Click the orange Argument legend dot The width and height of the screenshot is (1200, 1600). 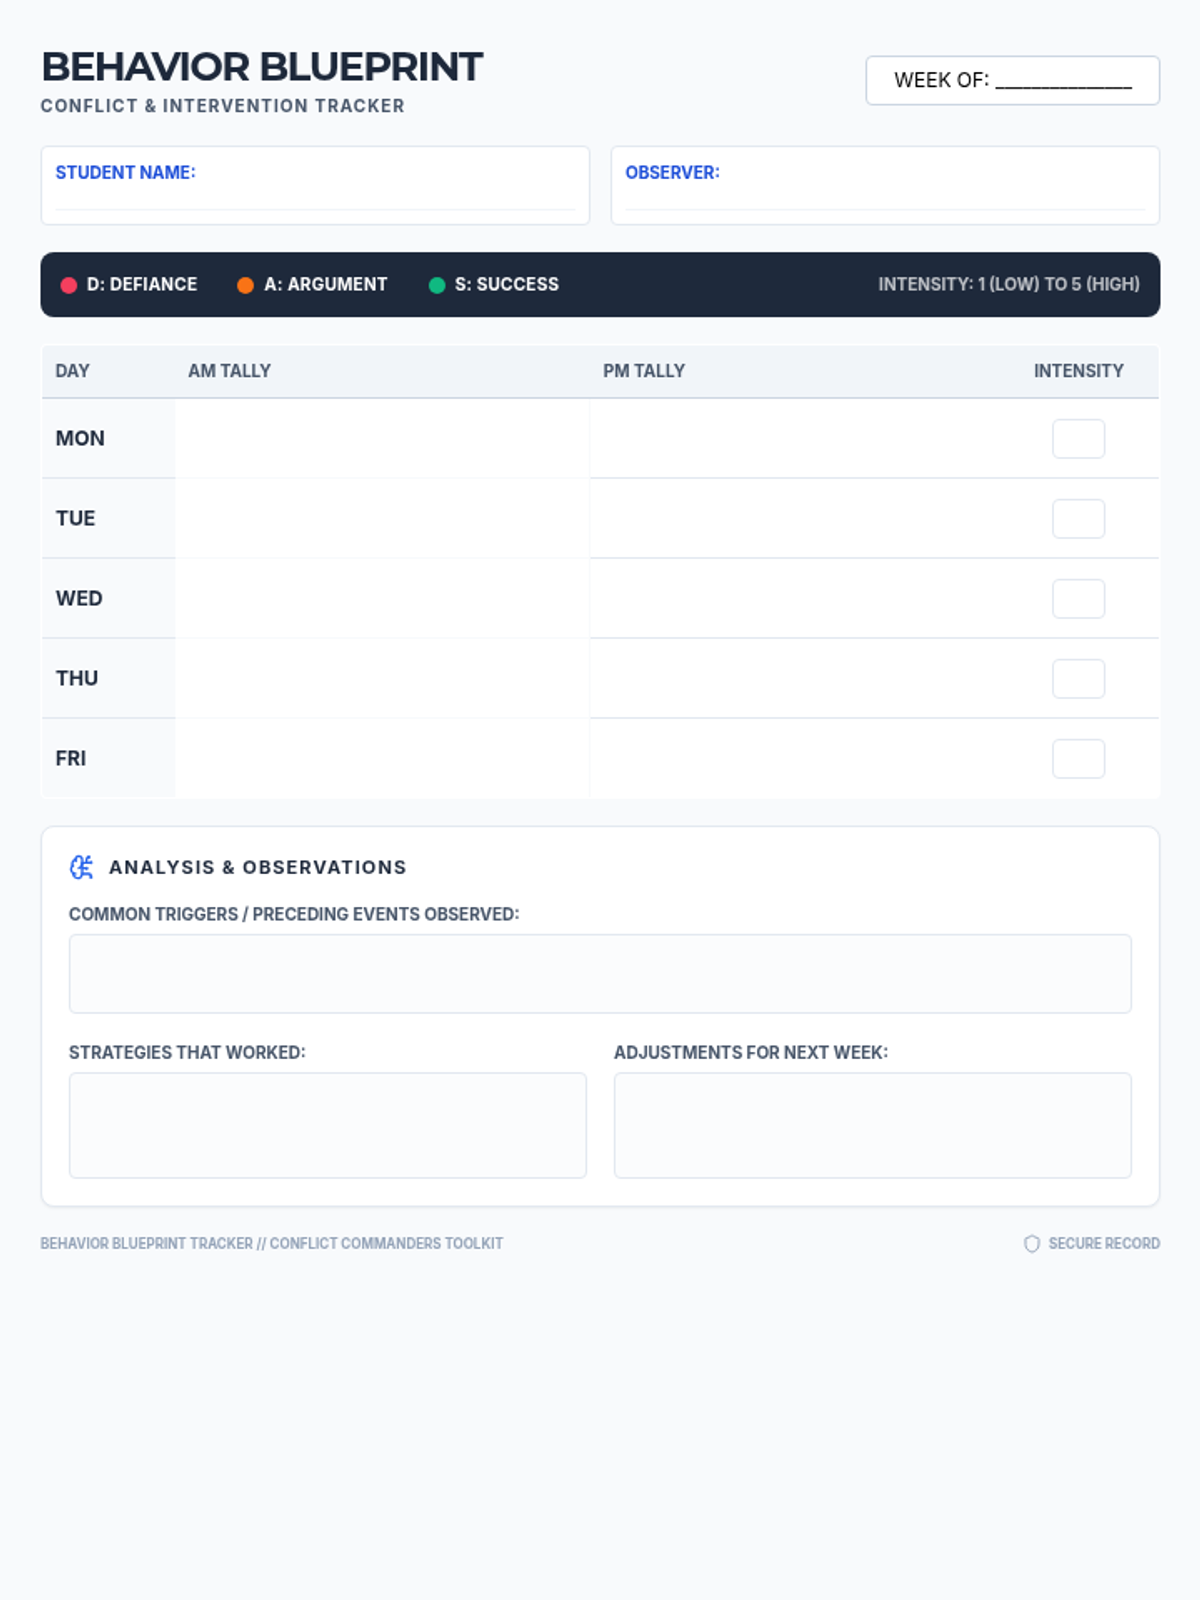[245, 285]
